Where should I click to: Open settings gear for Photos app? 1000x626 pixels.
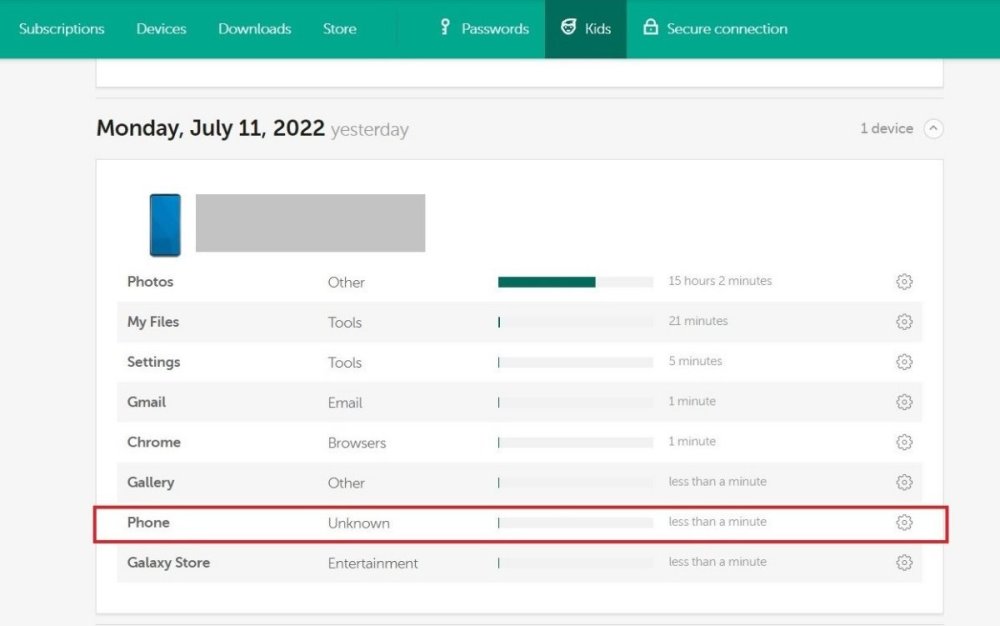[904, 282]
